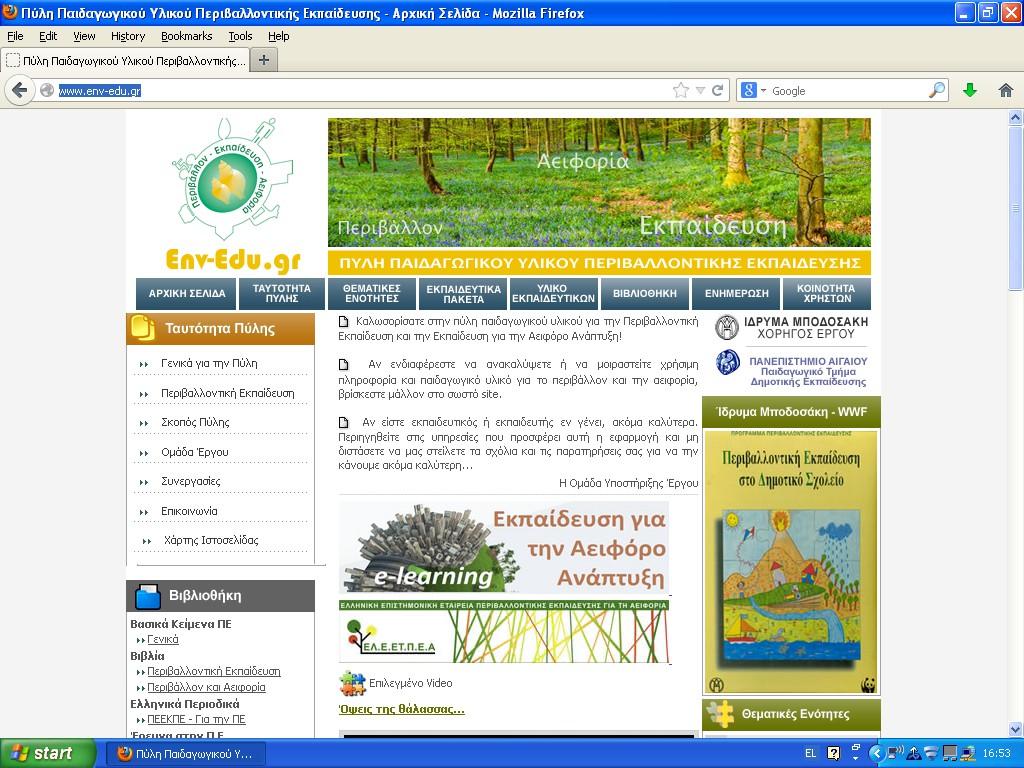Open the Bookmarks menu
This screenshot has height=768, width=1024.
(x=186, y=36)
